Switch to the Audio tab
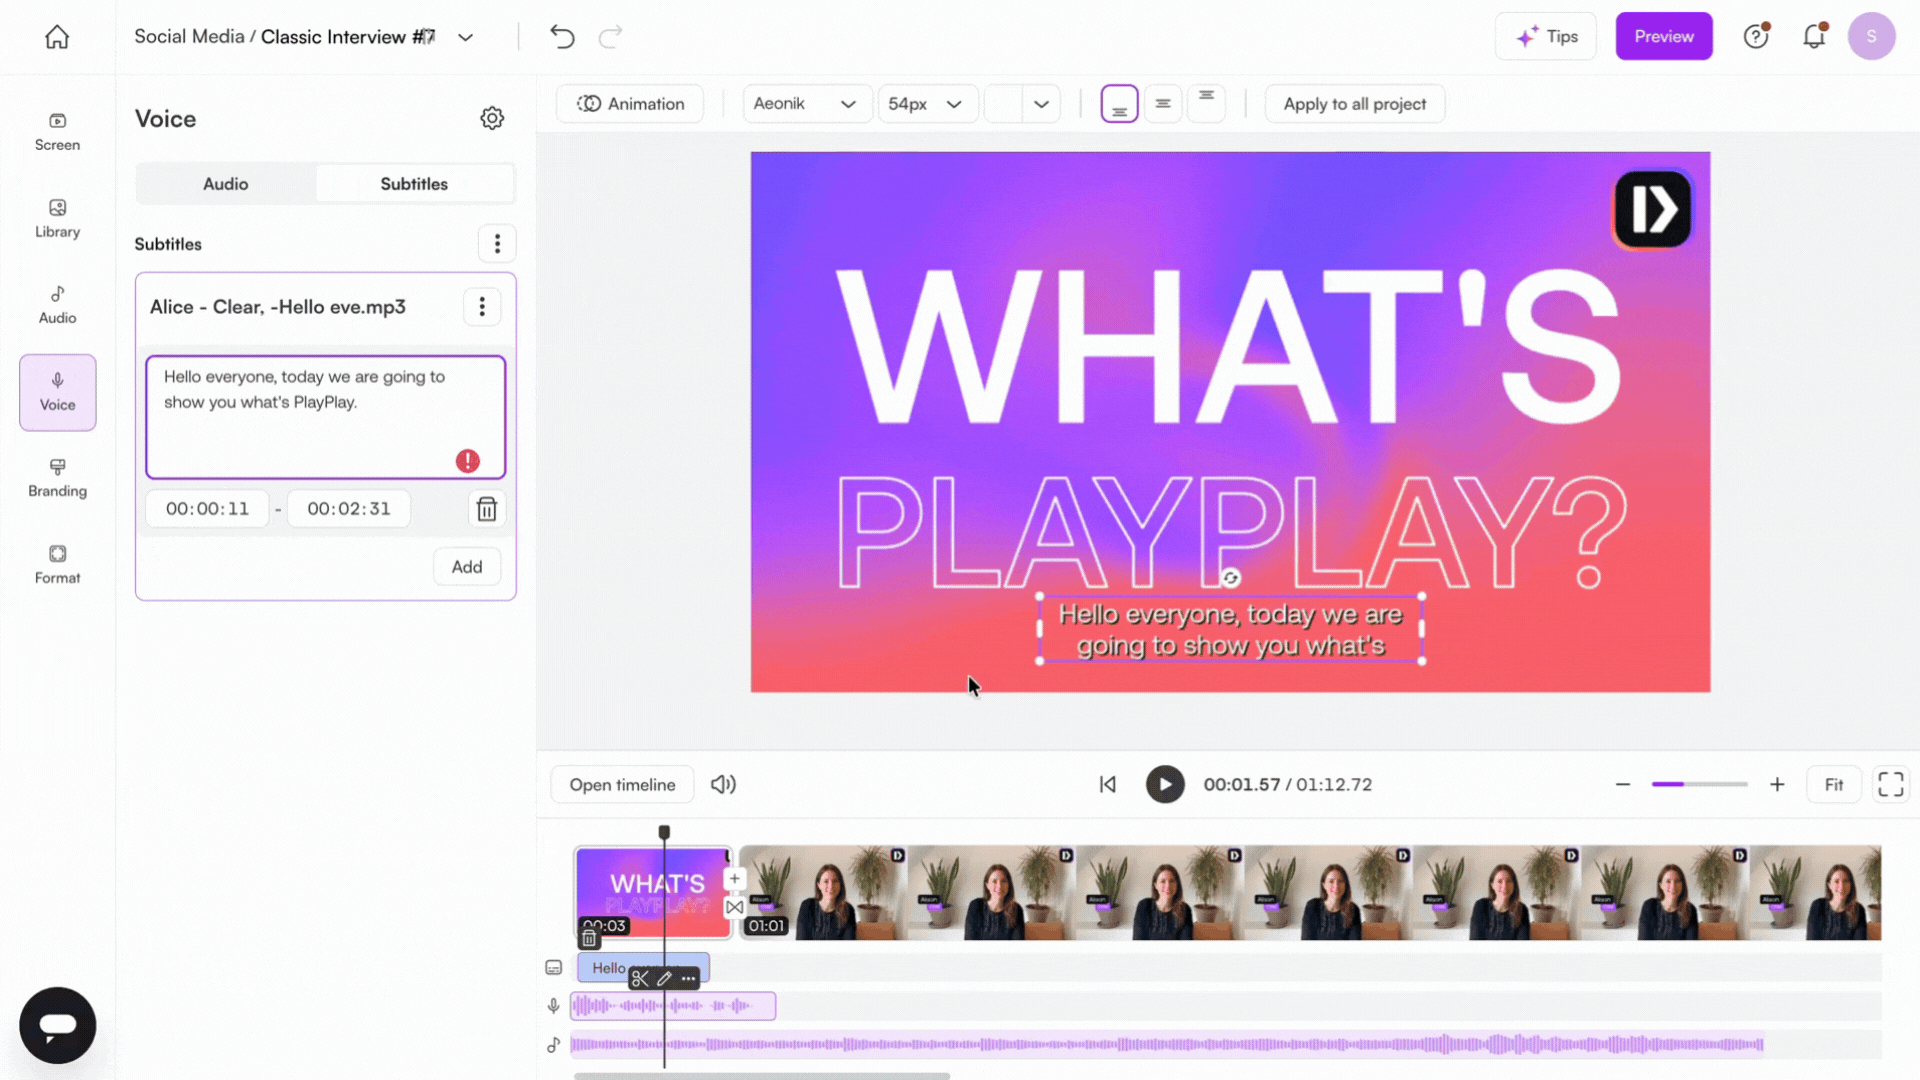 click(x=226, y=184)
